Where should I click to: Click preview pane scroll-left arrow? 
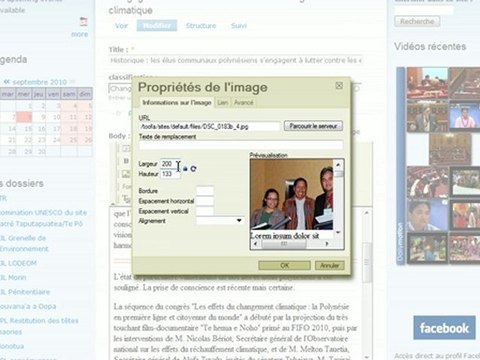tap(256, 244)
